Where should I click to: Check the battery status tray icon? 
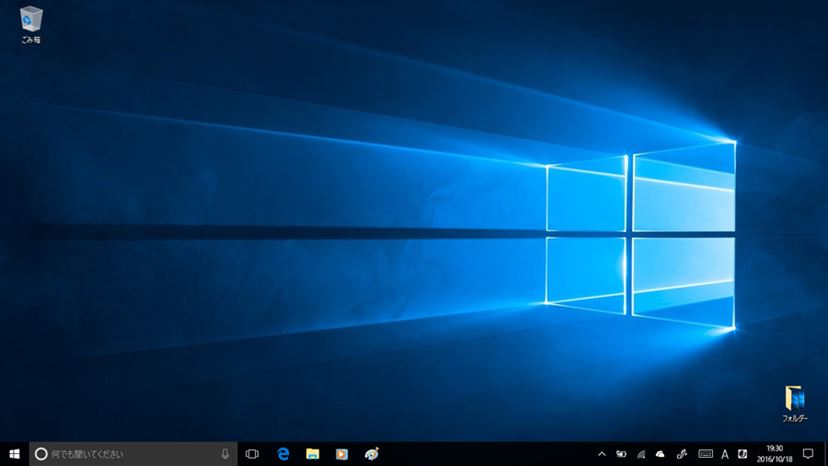click(x=621, y=454)
